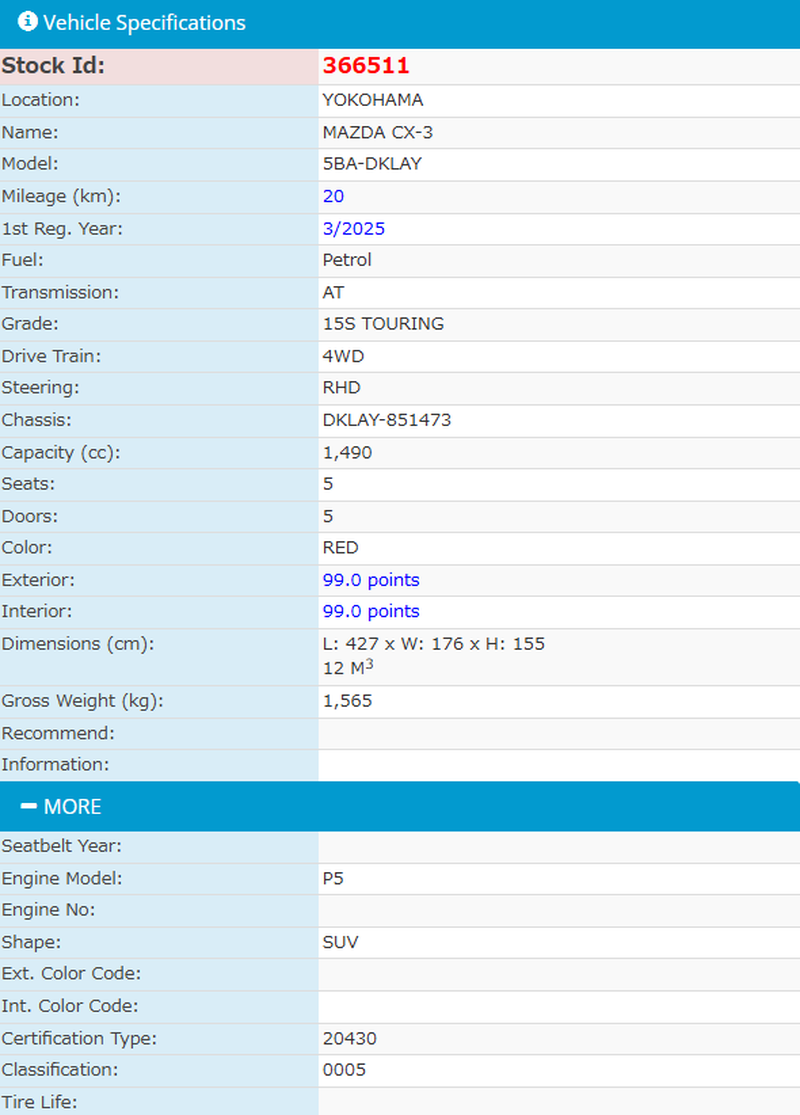Click Interior 99.0 points value
Image resolution: width=800 pixels, height=1115 pixels.
pos(371,612)
